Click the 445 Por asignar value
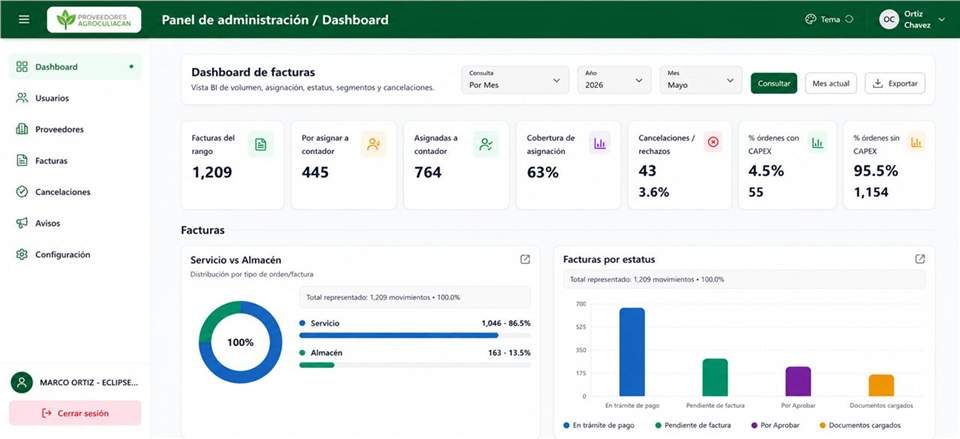This screenshot has height=439, width=960. (315, 173)
